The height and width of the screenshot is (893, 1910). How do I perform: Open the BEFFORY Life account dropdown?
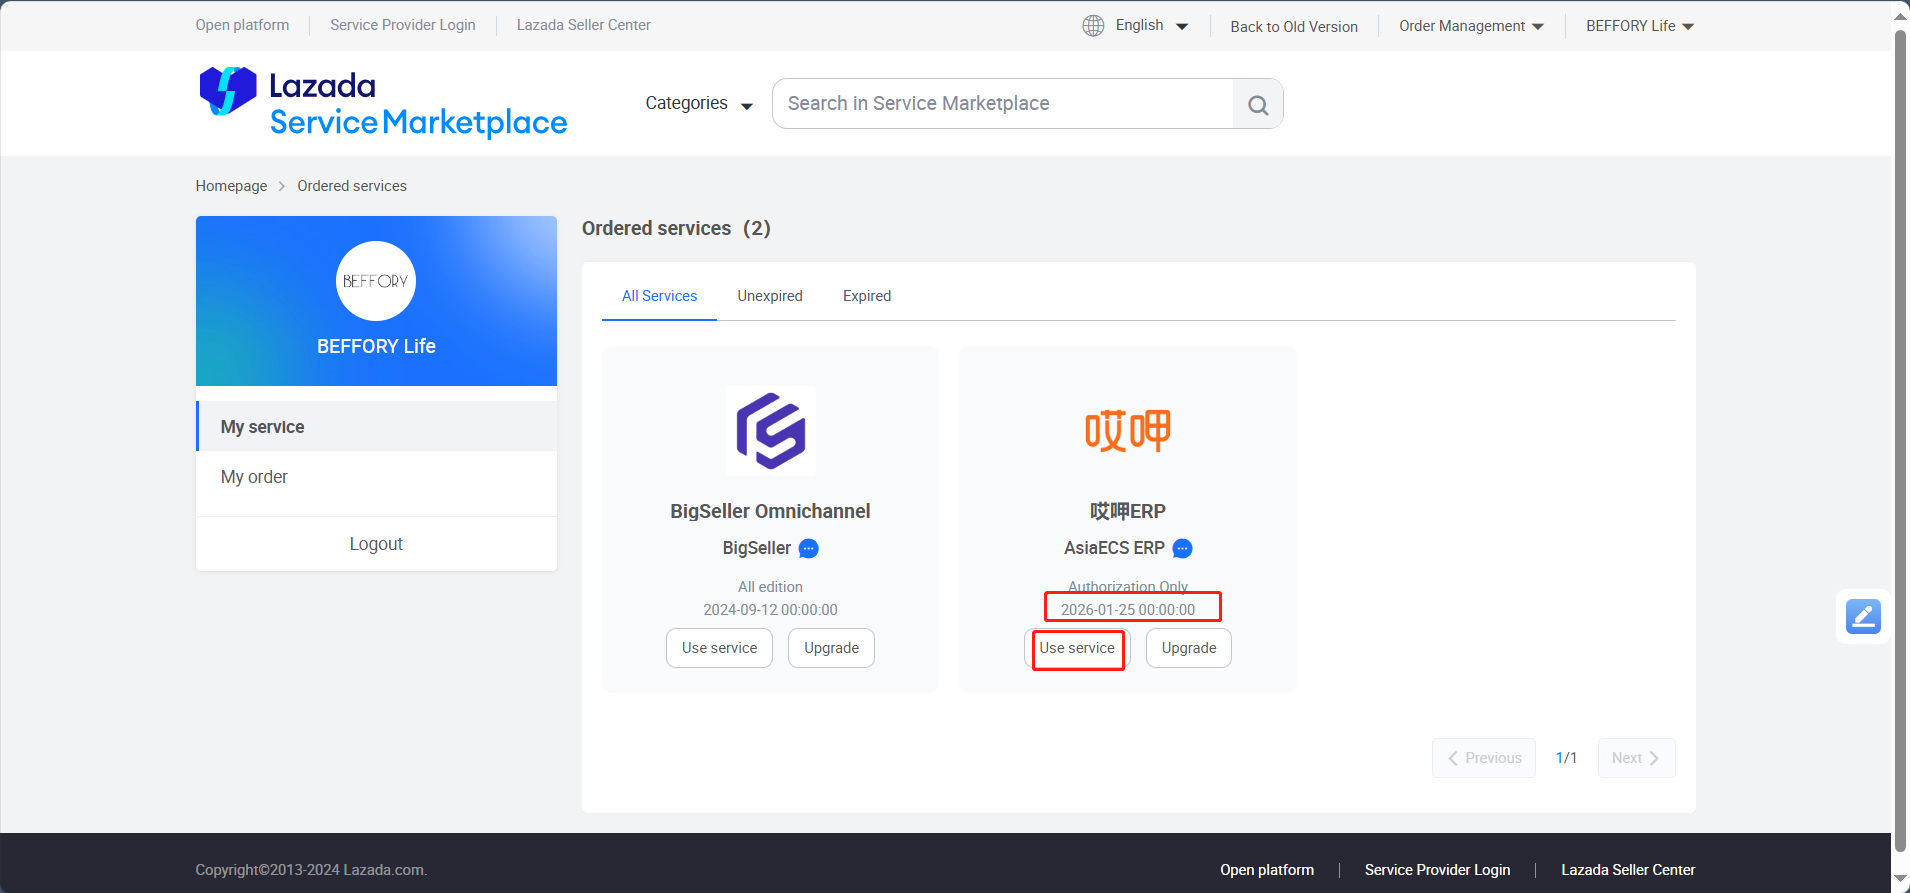(x=1640, y=26)
